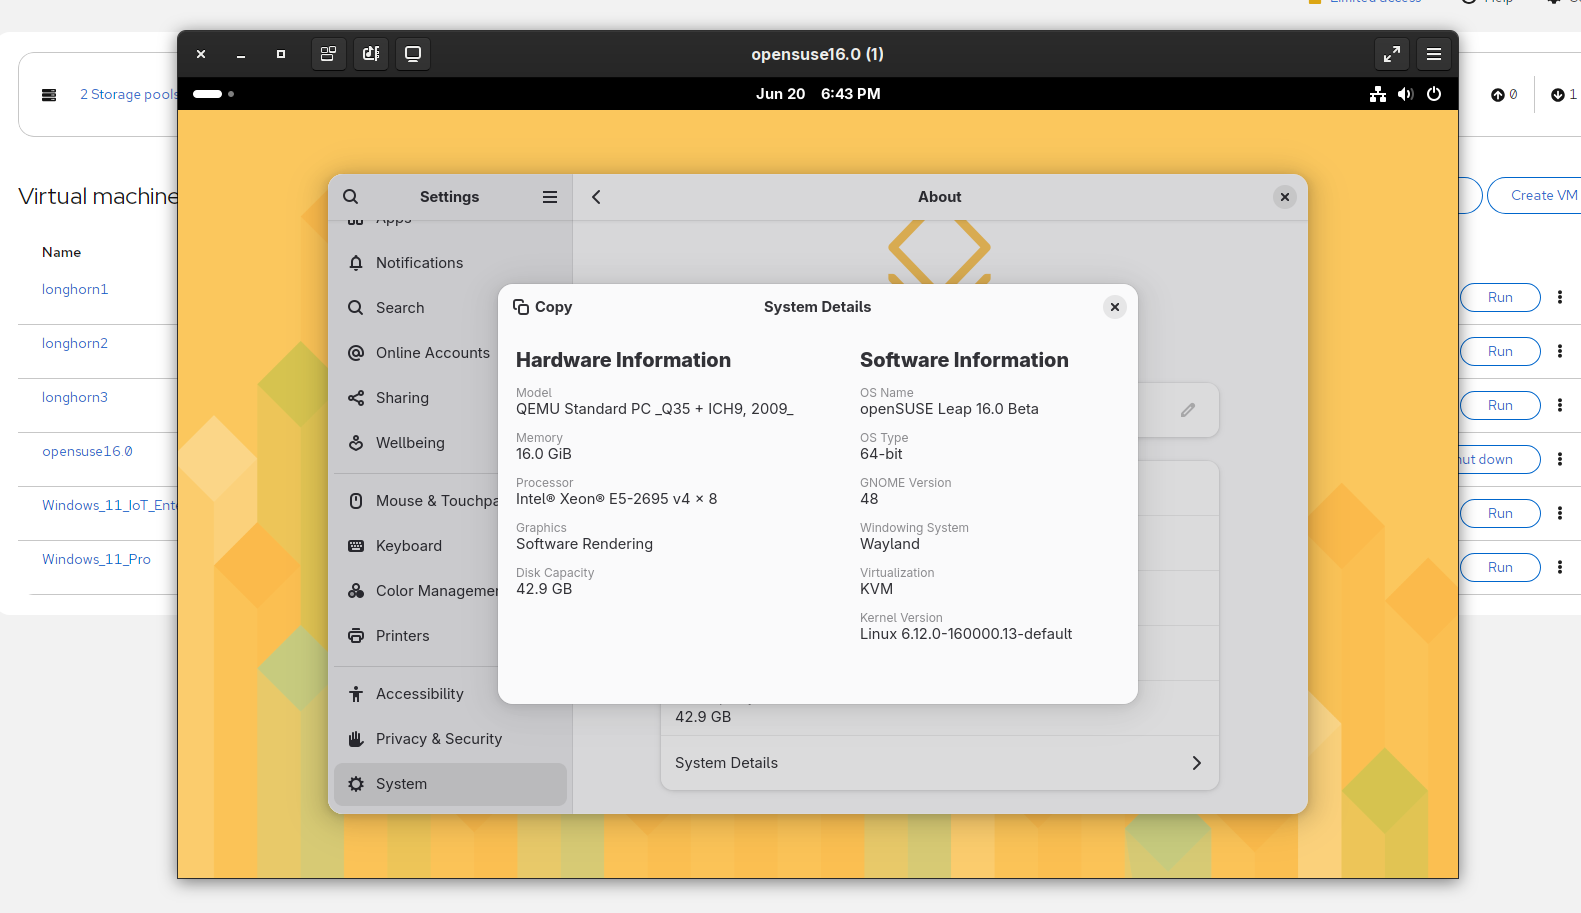Click the Printers icon in the sidebar

pos(356,636)
